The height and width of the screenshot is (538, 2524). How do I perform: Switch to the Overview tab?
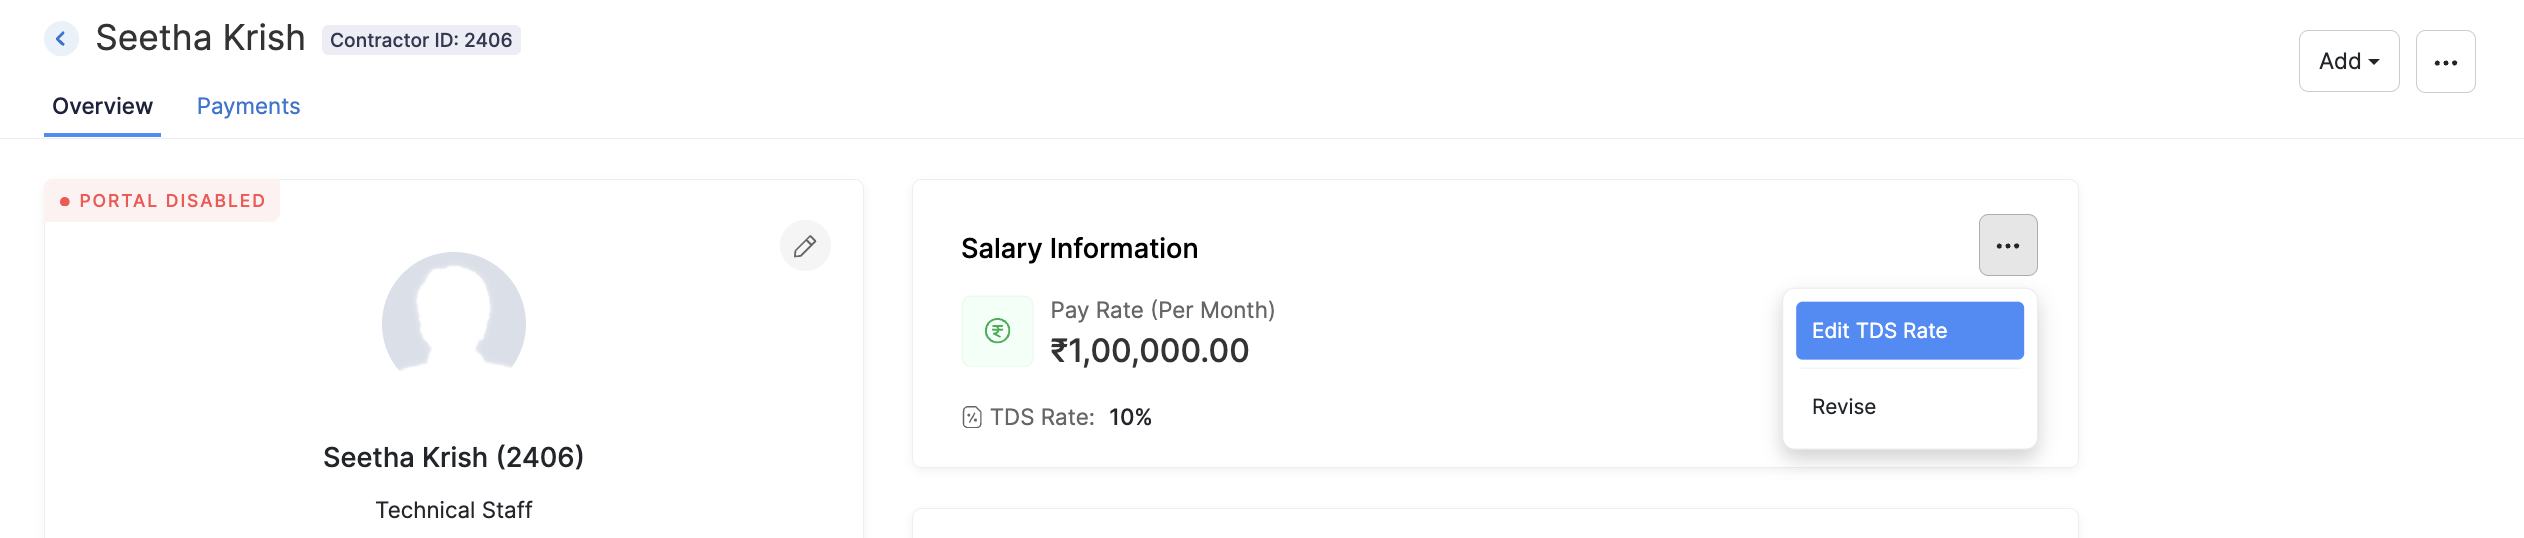coord(102,106)
